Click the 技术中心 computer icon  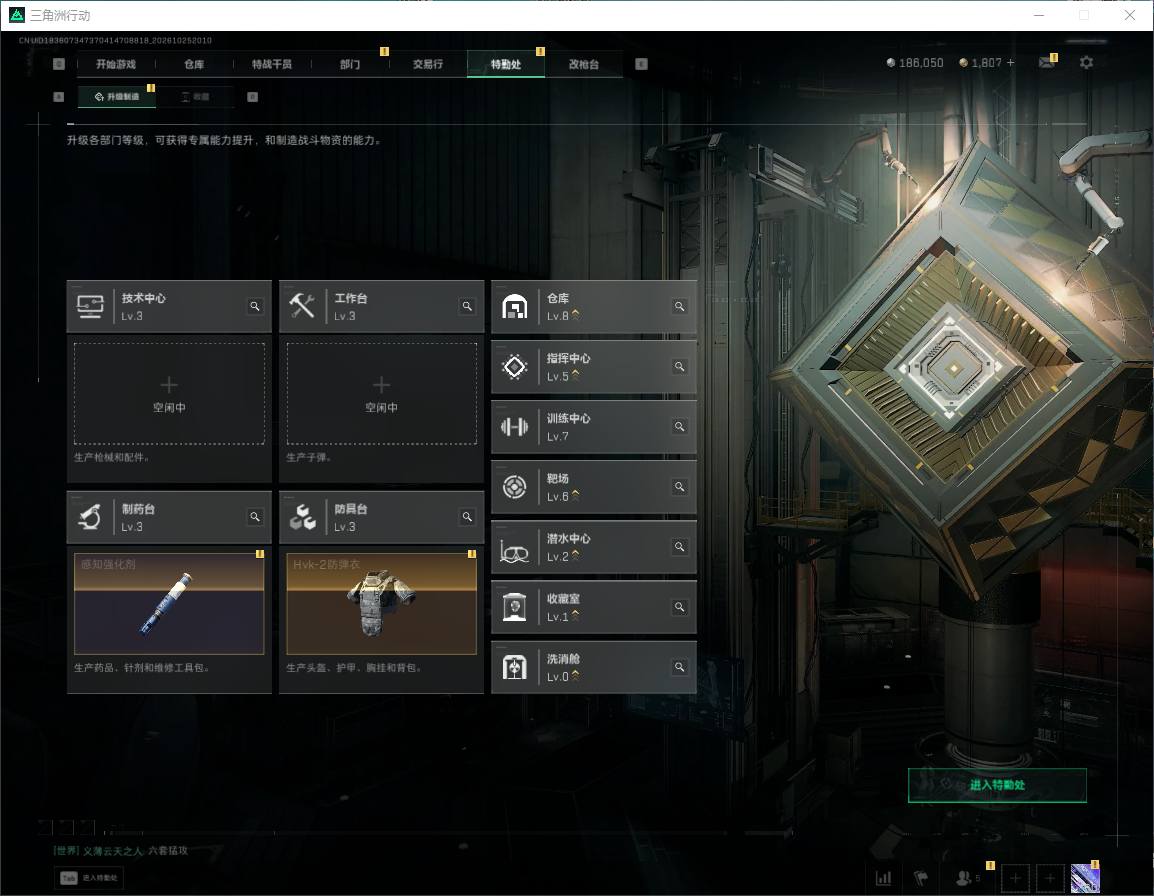[91, 306]
